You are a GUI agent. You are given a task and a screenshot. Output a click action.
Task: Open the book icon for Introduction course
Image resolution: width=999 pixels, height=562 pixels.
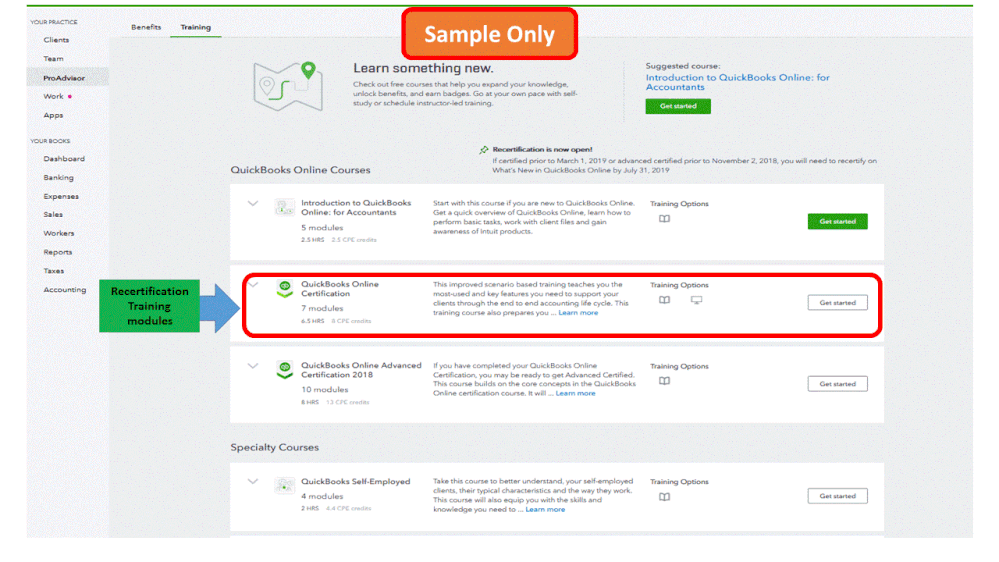pyautogui.click(x=664, y=219)
